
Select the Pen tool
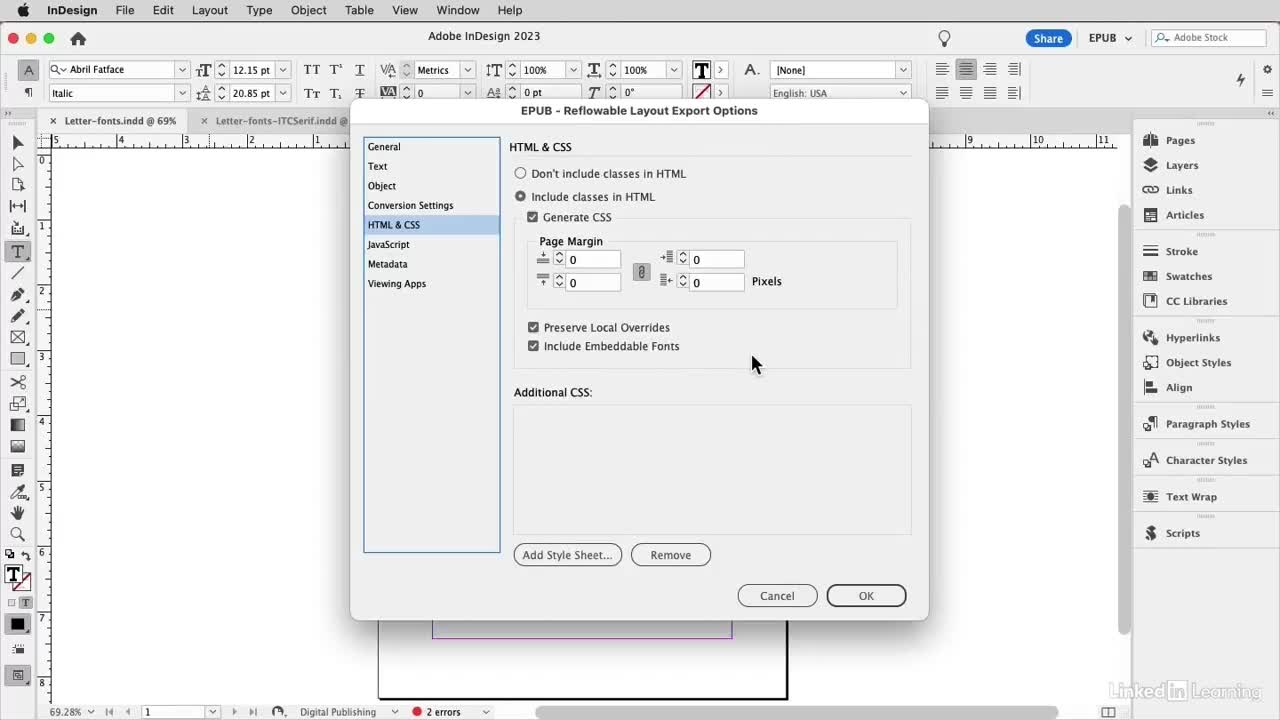(x=17, y=295)
